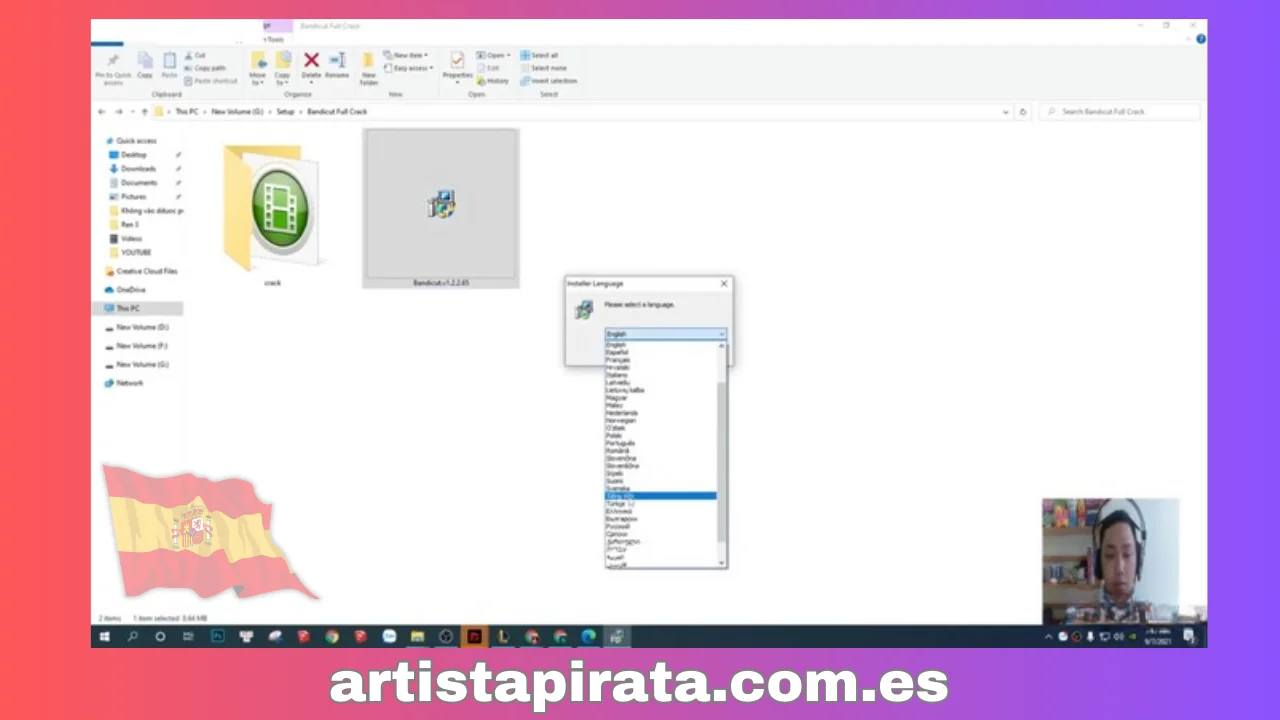Click Select all in ribbon
The image size is (1280, 720).
pos(540,55)
